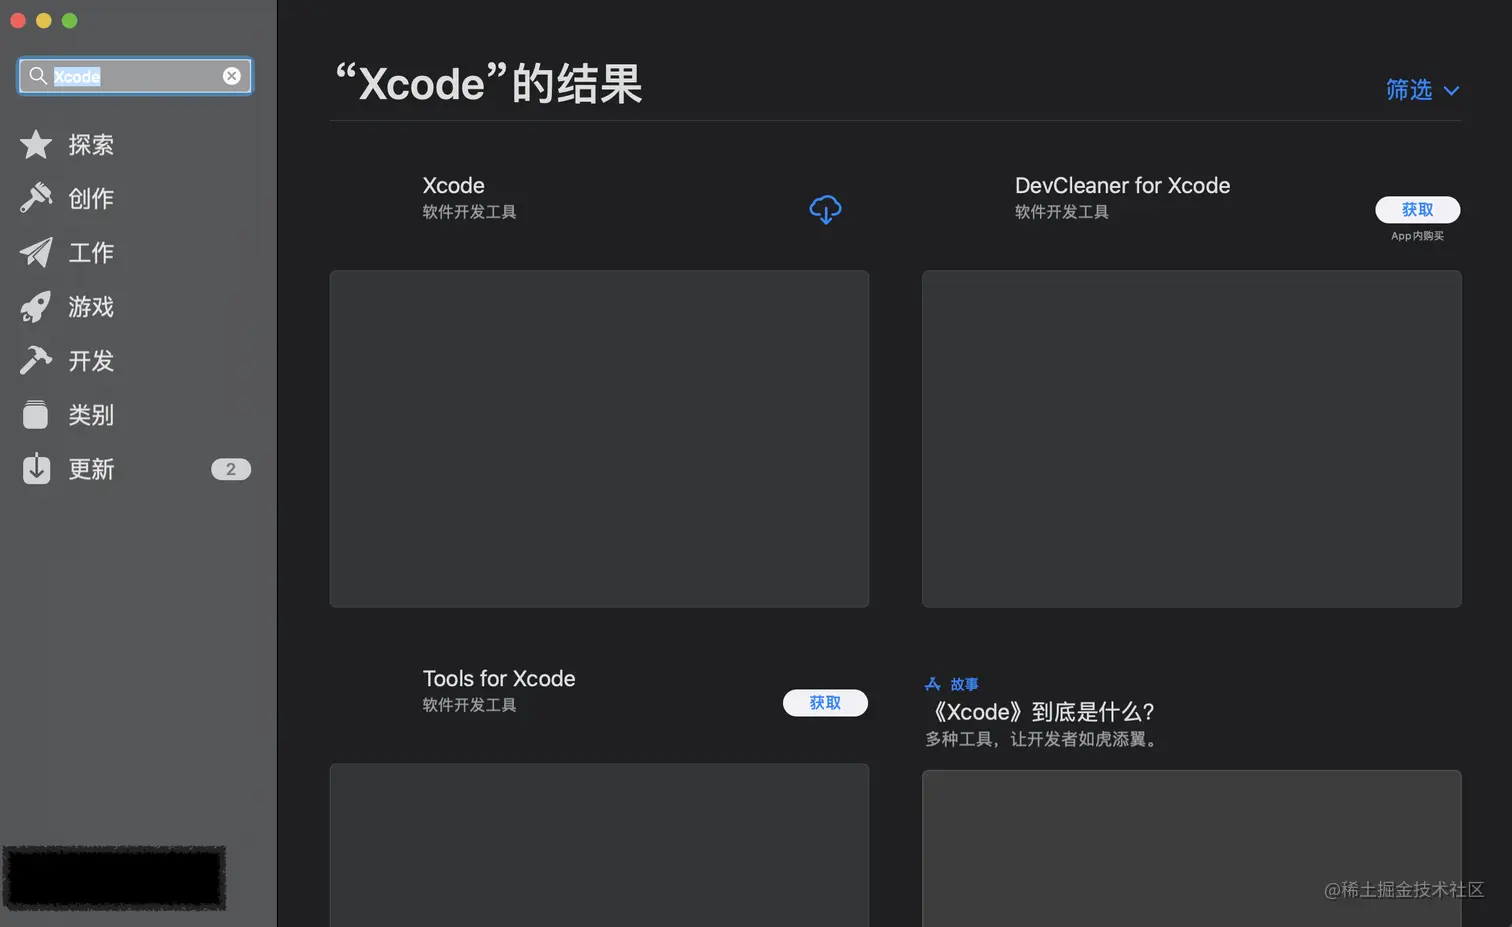
Task: Open the story preview image
Action: (x=1191, y=848)
